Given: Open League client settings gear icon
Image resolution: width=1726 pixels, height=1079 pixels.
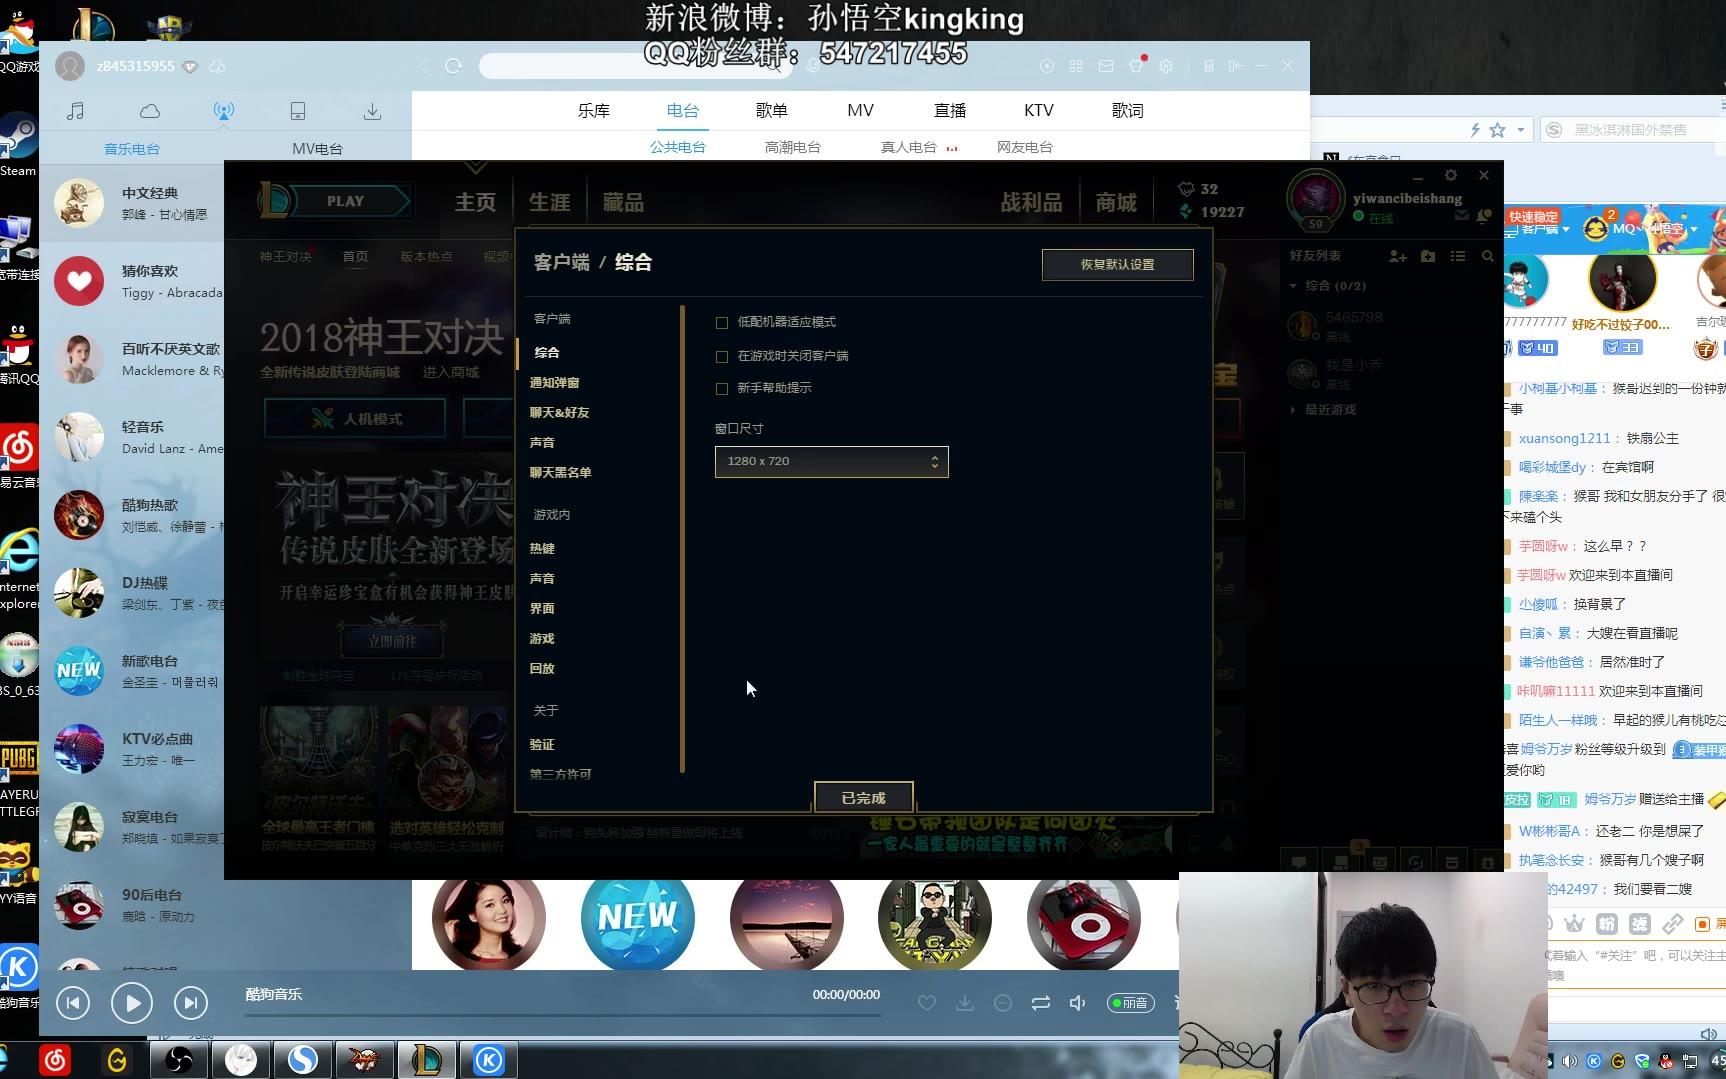Looking at the screenshot, I should coord(1451,174).
